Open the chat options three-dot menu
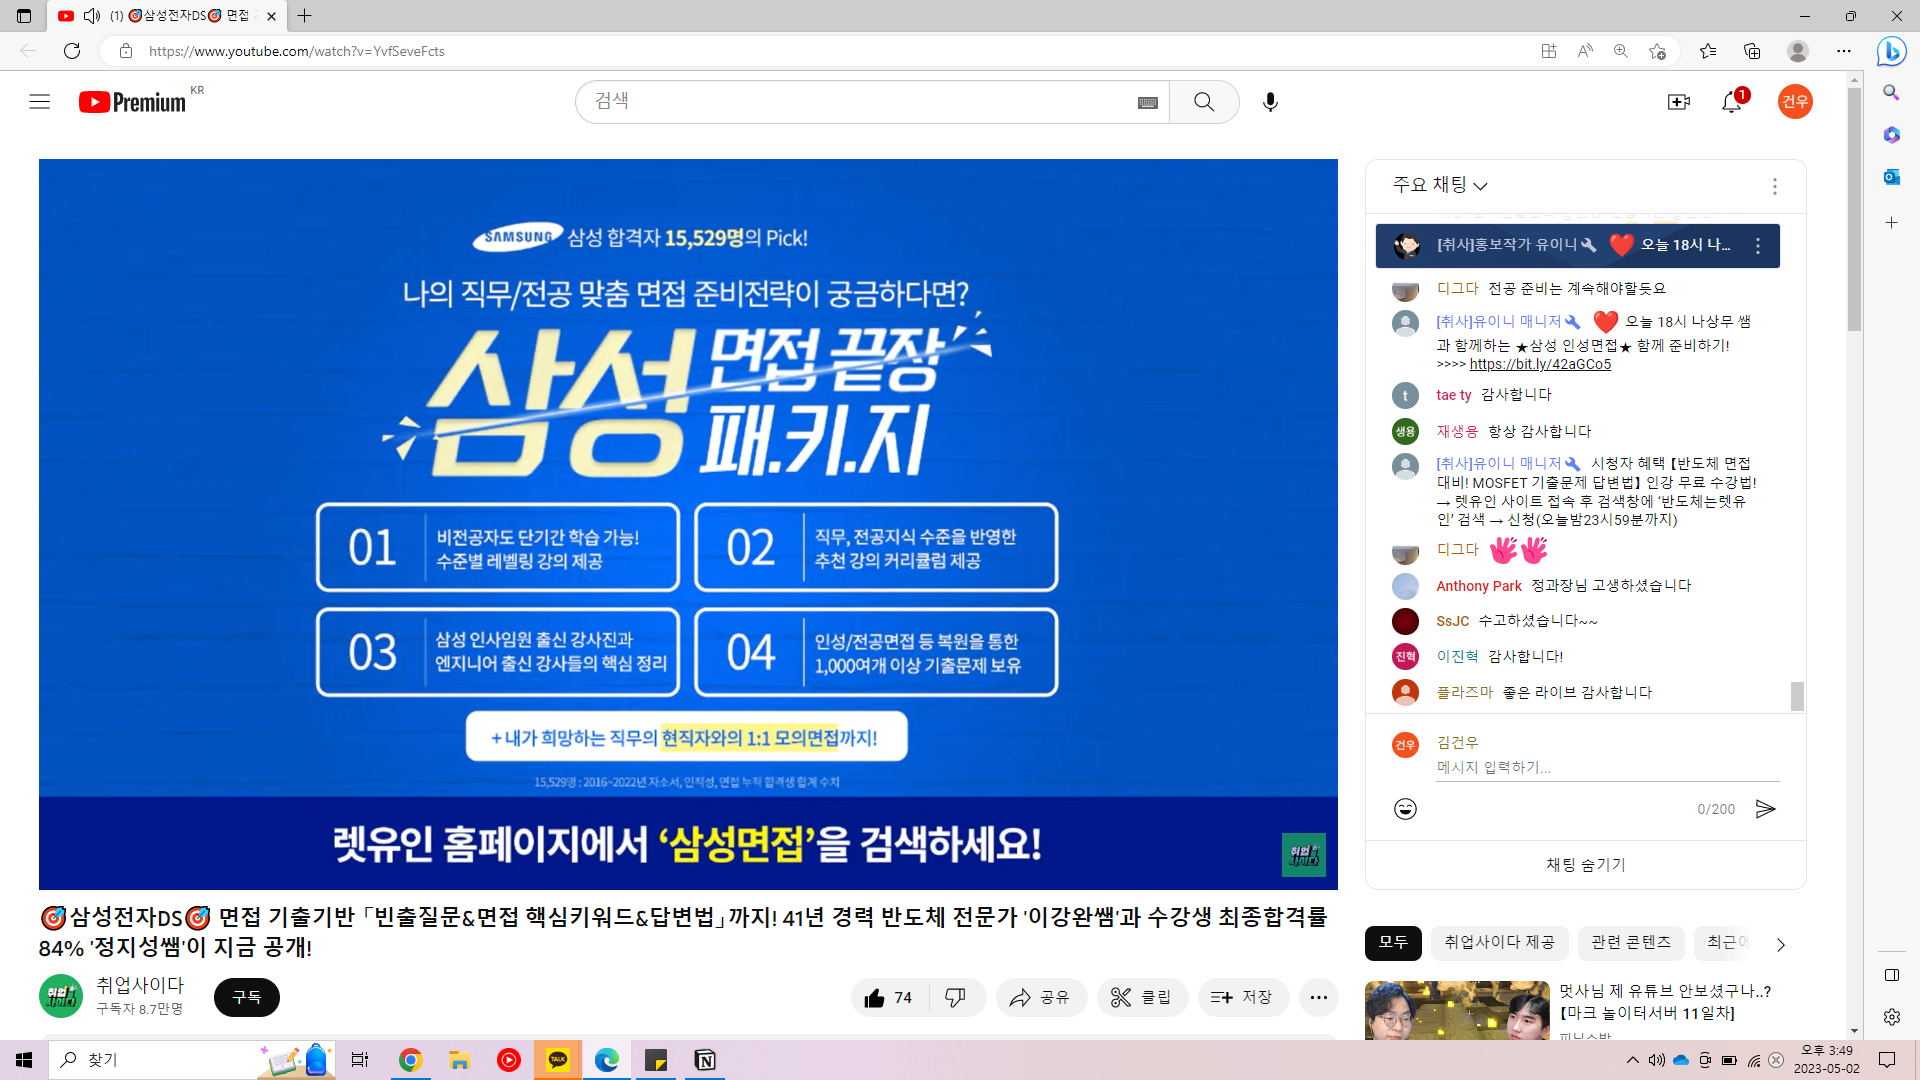The height and width of the screenshot is (1080, 1920). click(1774, 187)
